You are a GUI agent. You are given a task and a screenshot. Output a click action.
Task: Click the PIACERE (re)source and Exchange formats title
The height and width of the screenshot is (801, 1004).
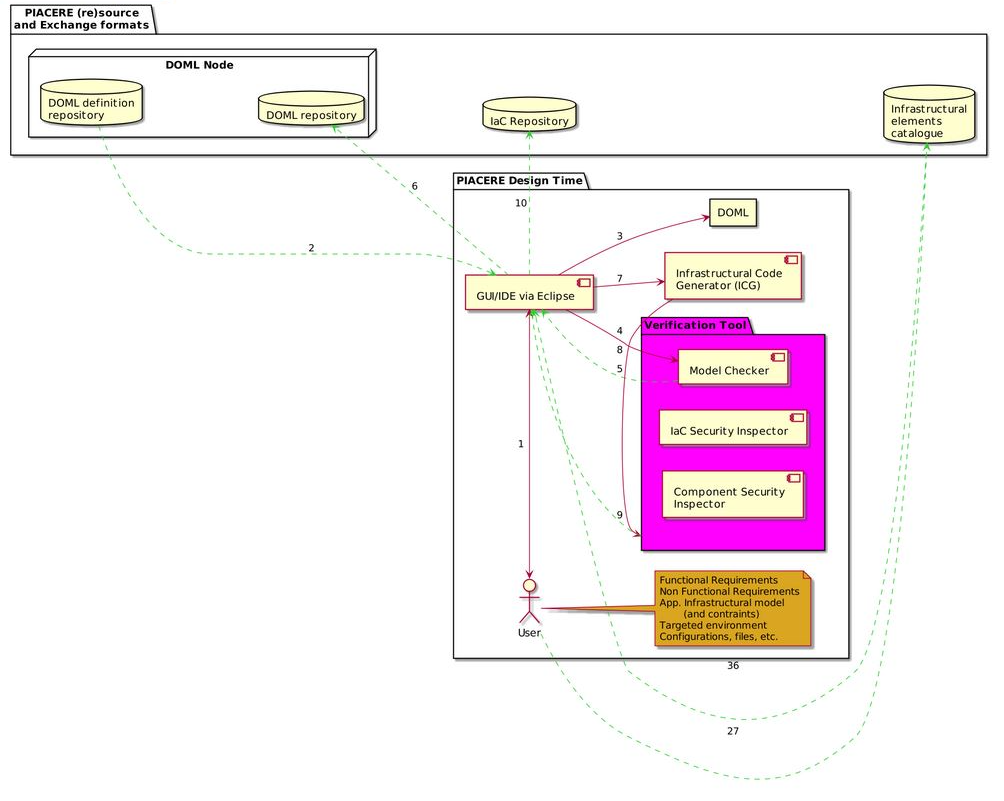pos(81,19)
